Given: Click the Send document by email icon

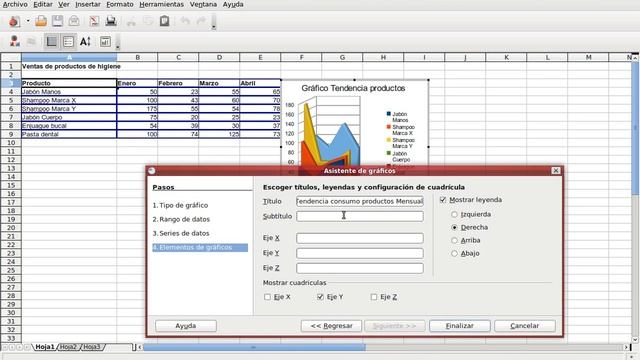Looking at the screenshot, I should (74, 21).
